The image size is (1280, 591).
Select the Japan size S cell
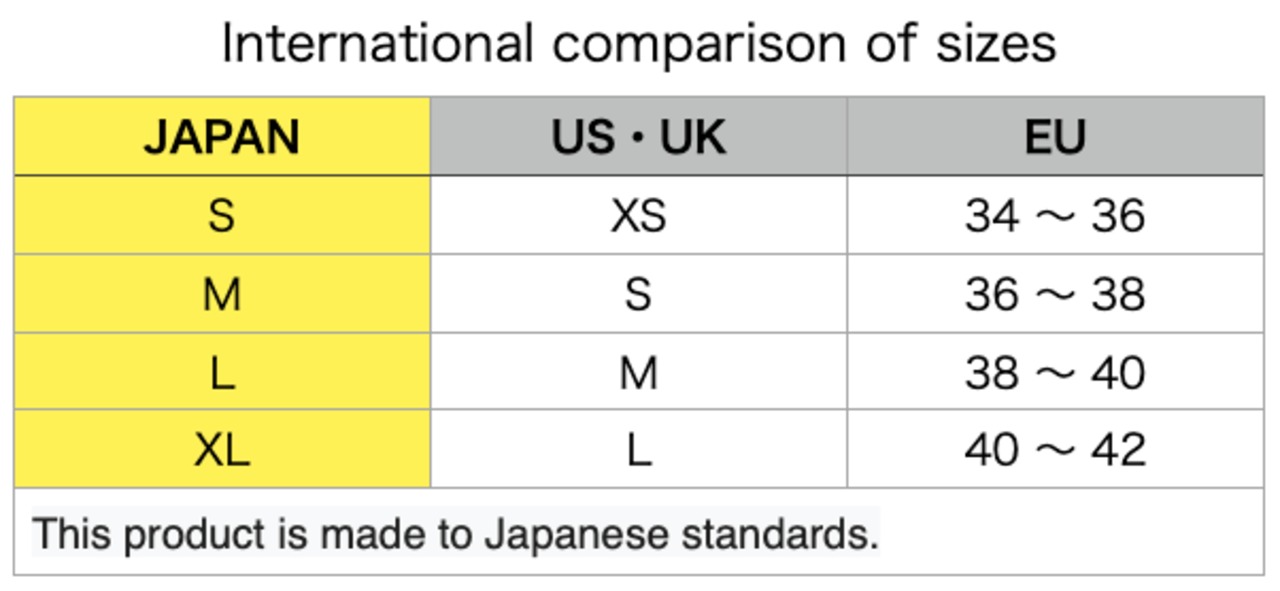[222, 215]
